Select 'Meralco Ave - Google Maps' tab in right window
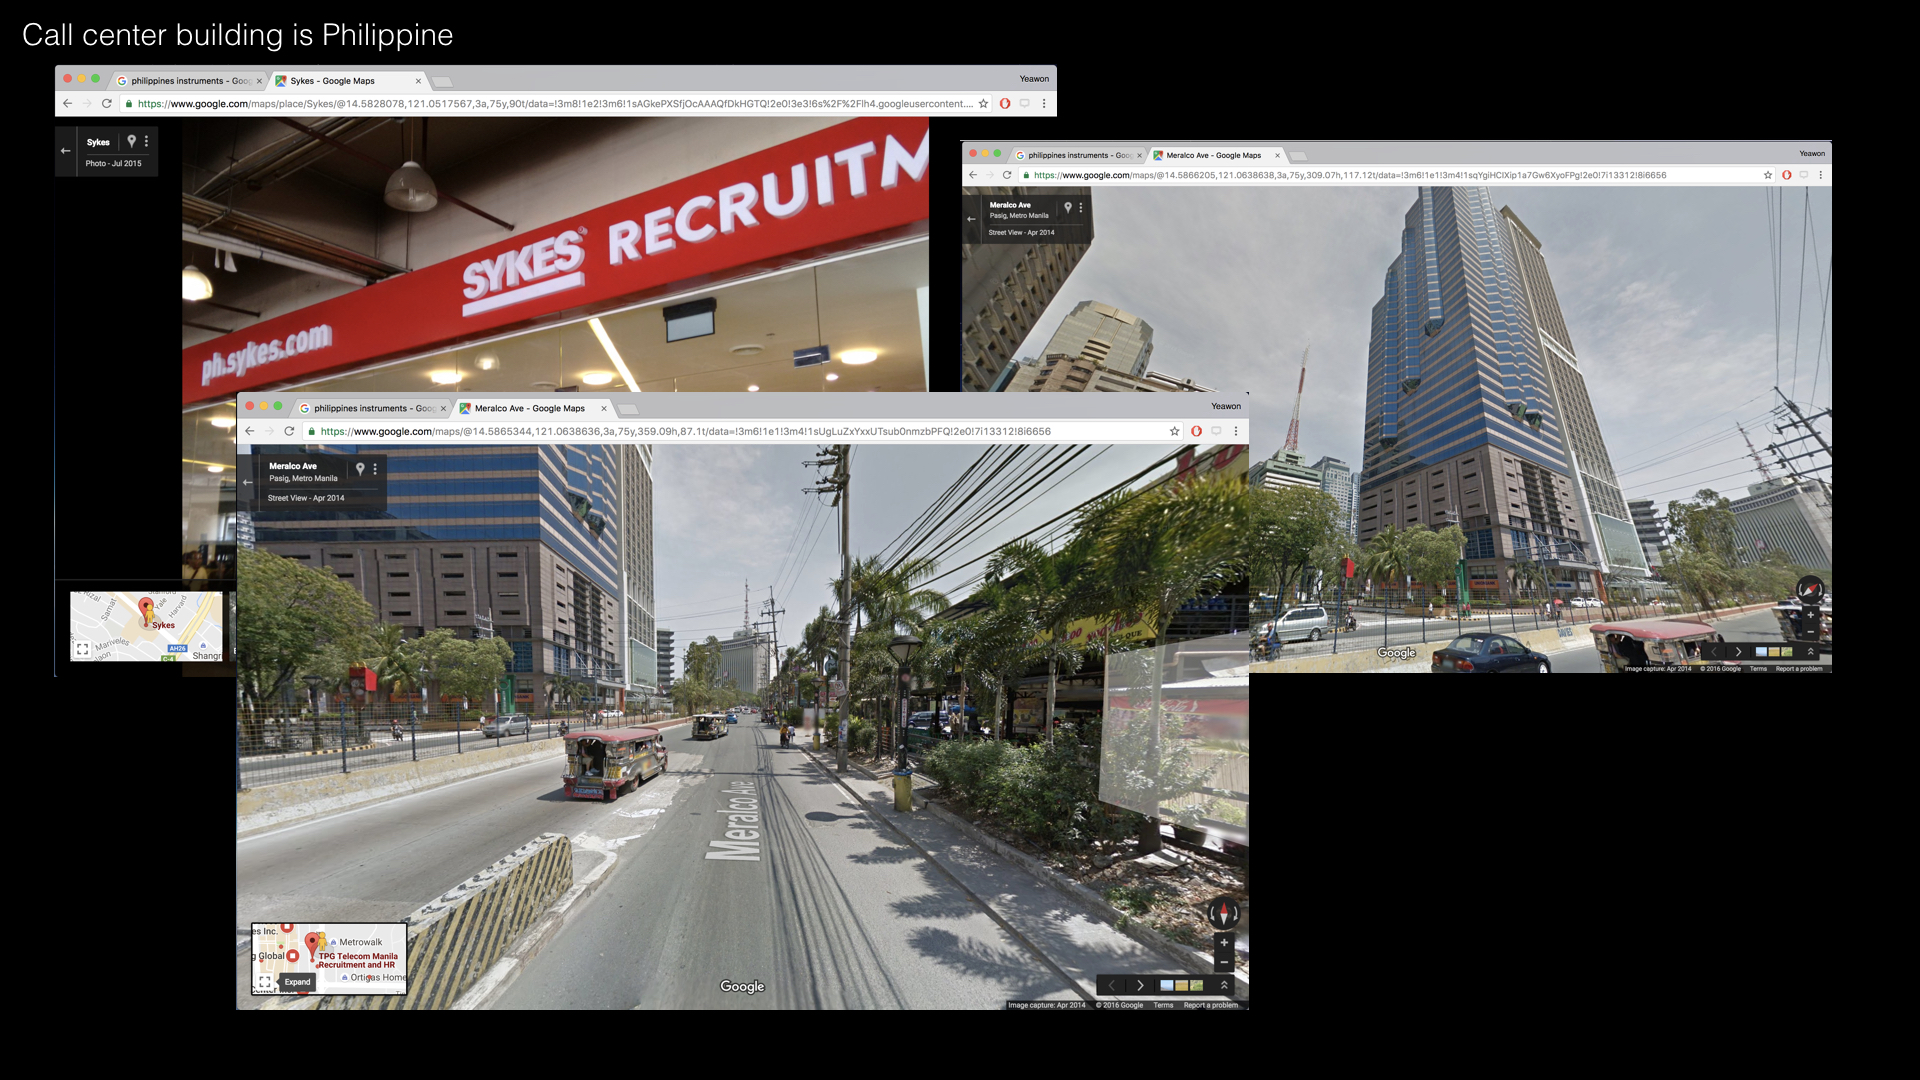The height and width of the screenshot is (1080, 1920). tap(1212, 155)
